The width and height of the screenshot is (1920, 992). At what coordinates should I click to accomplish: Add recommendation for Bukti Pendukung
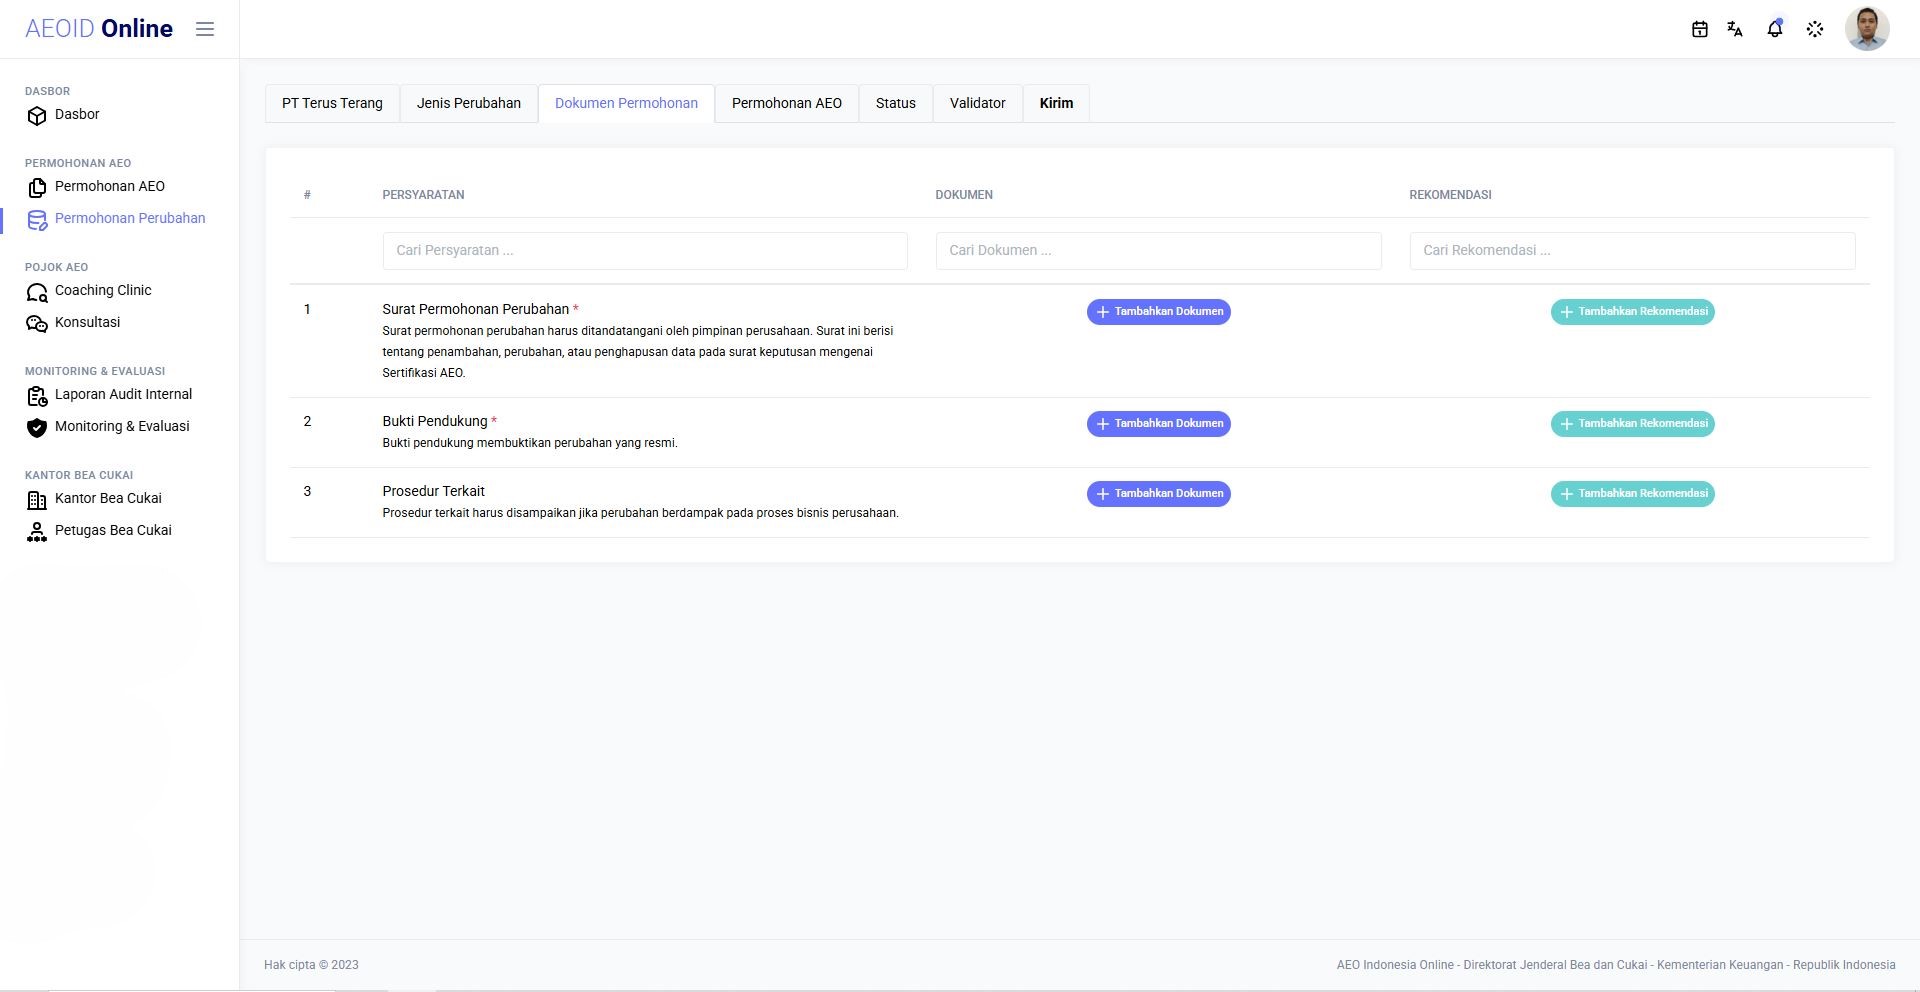pos(1633,424)
